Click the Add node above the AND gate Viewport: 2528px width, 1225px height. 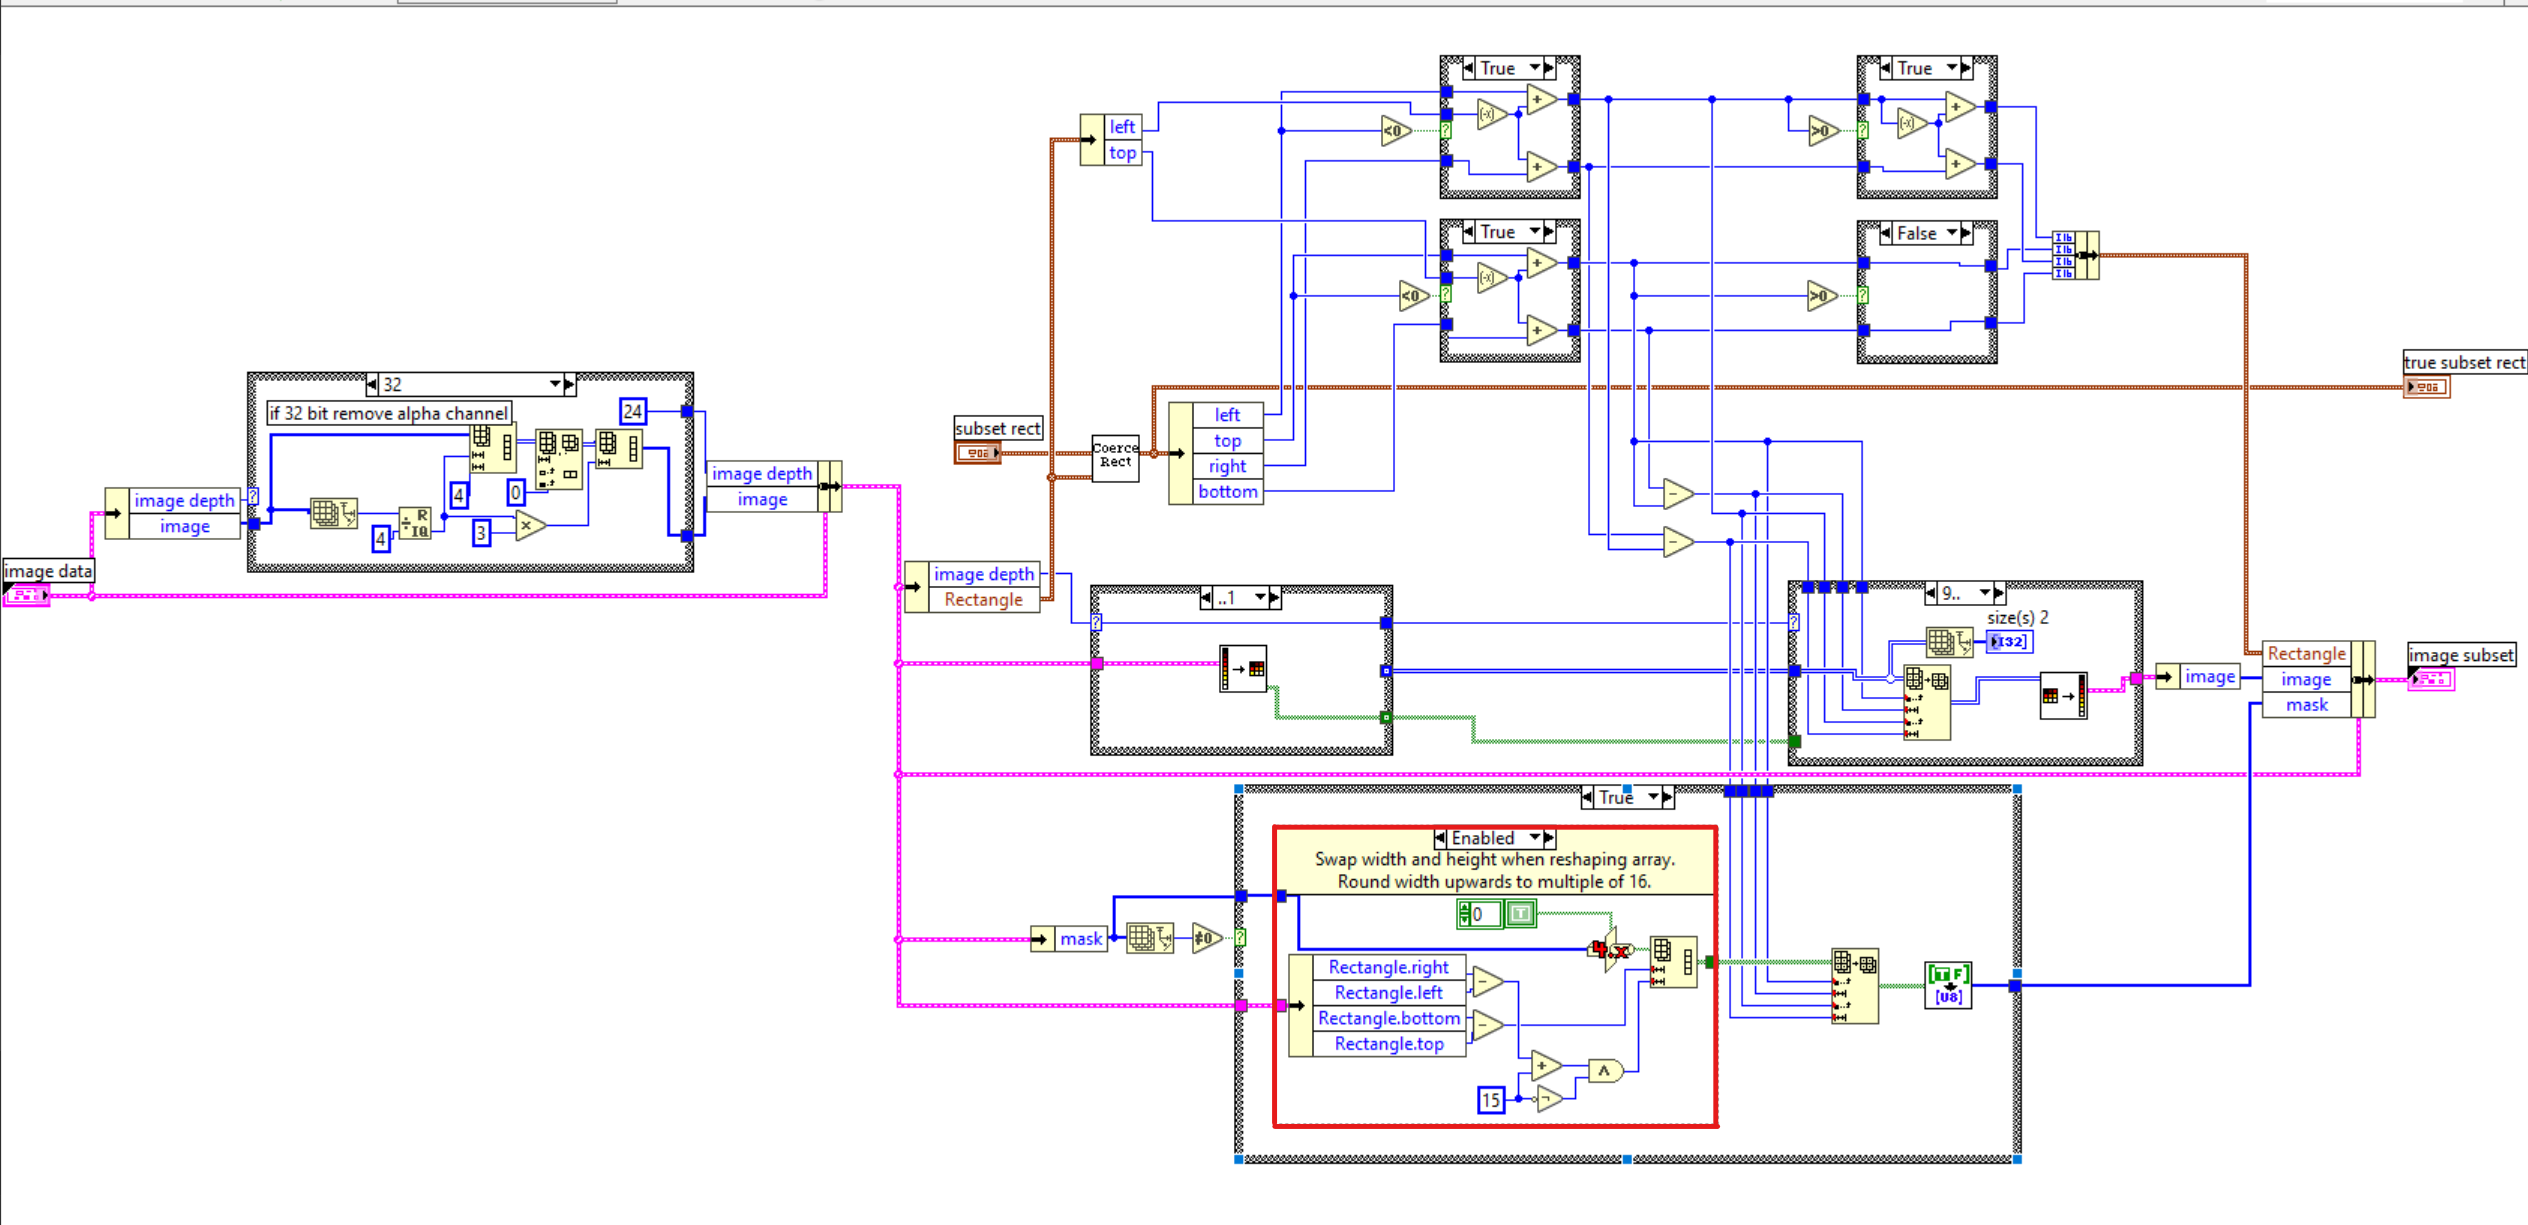click(x=1546, y=1066)
